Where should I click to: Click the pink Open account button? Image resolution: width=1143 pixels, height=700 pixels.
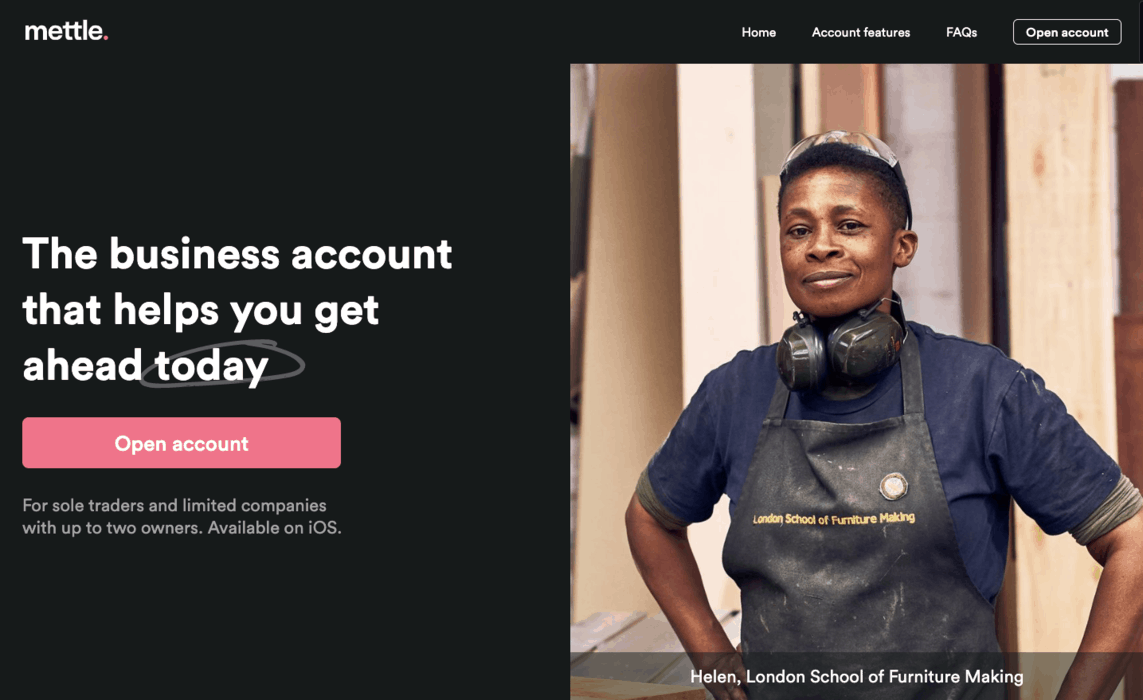pos(182,443)
